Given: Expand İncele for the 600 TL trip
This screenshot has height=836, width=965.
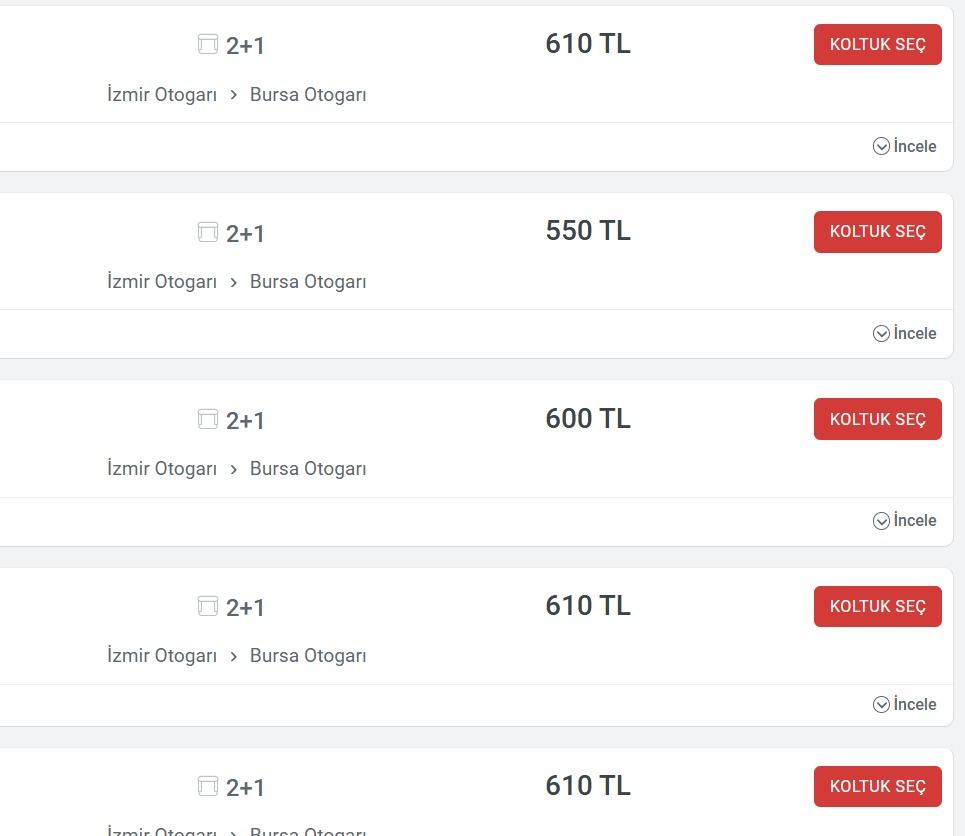Looking at the screenshot, I should pos(905,520).
